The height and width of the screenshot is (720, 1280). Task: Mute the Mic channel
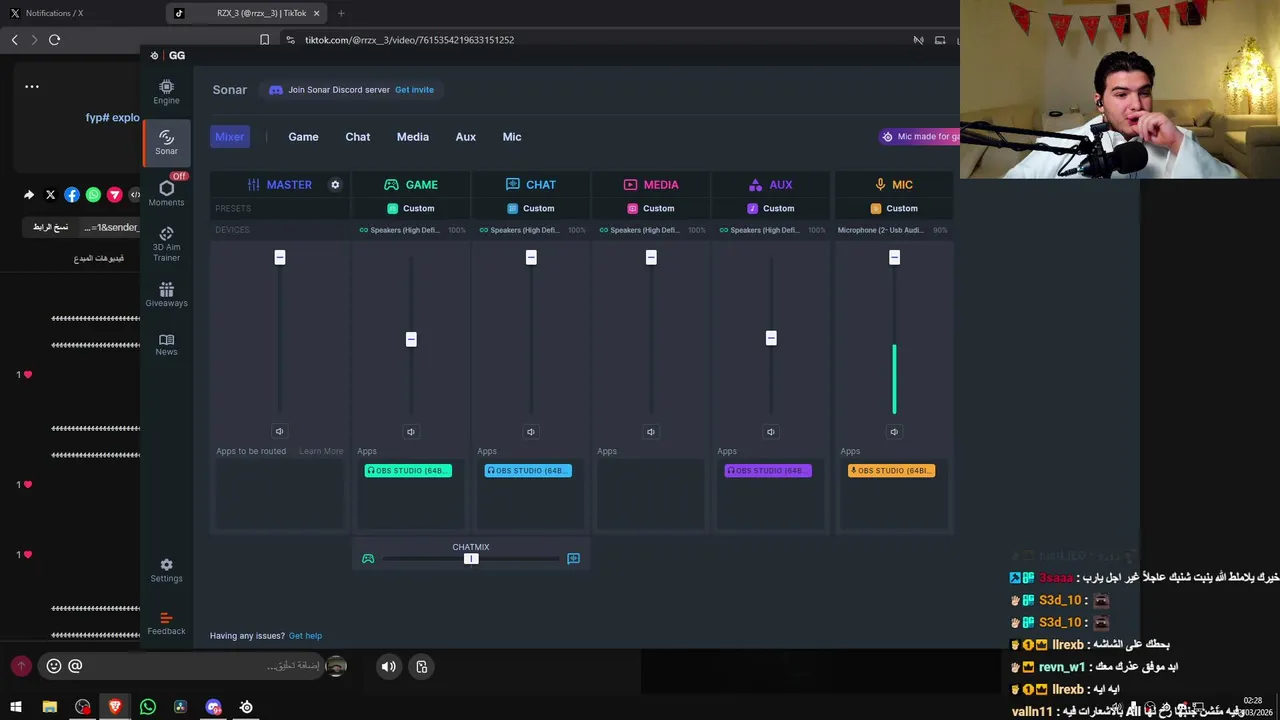point(894,432)
